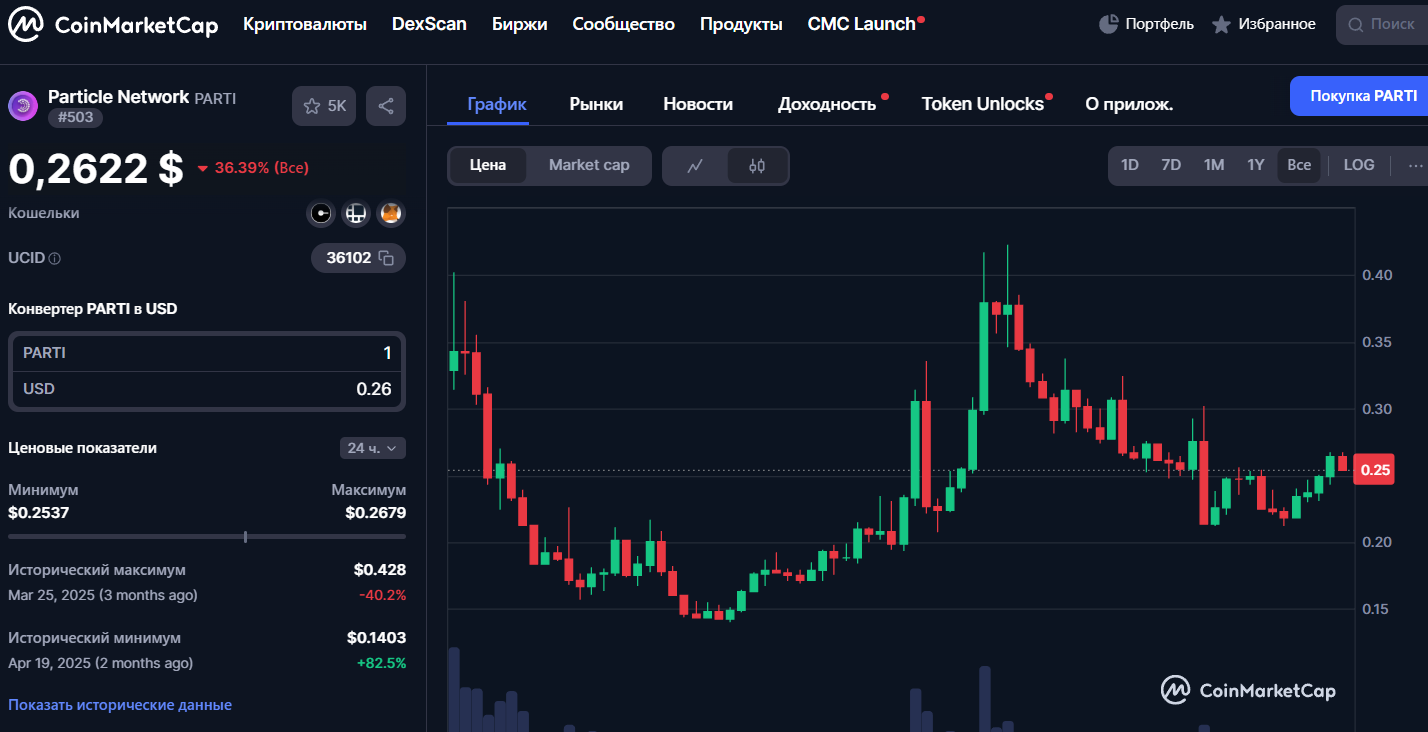Click the search magnifier icon

tap(1356, 24)
